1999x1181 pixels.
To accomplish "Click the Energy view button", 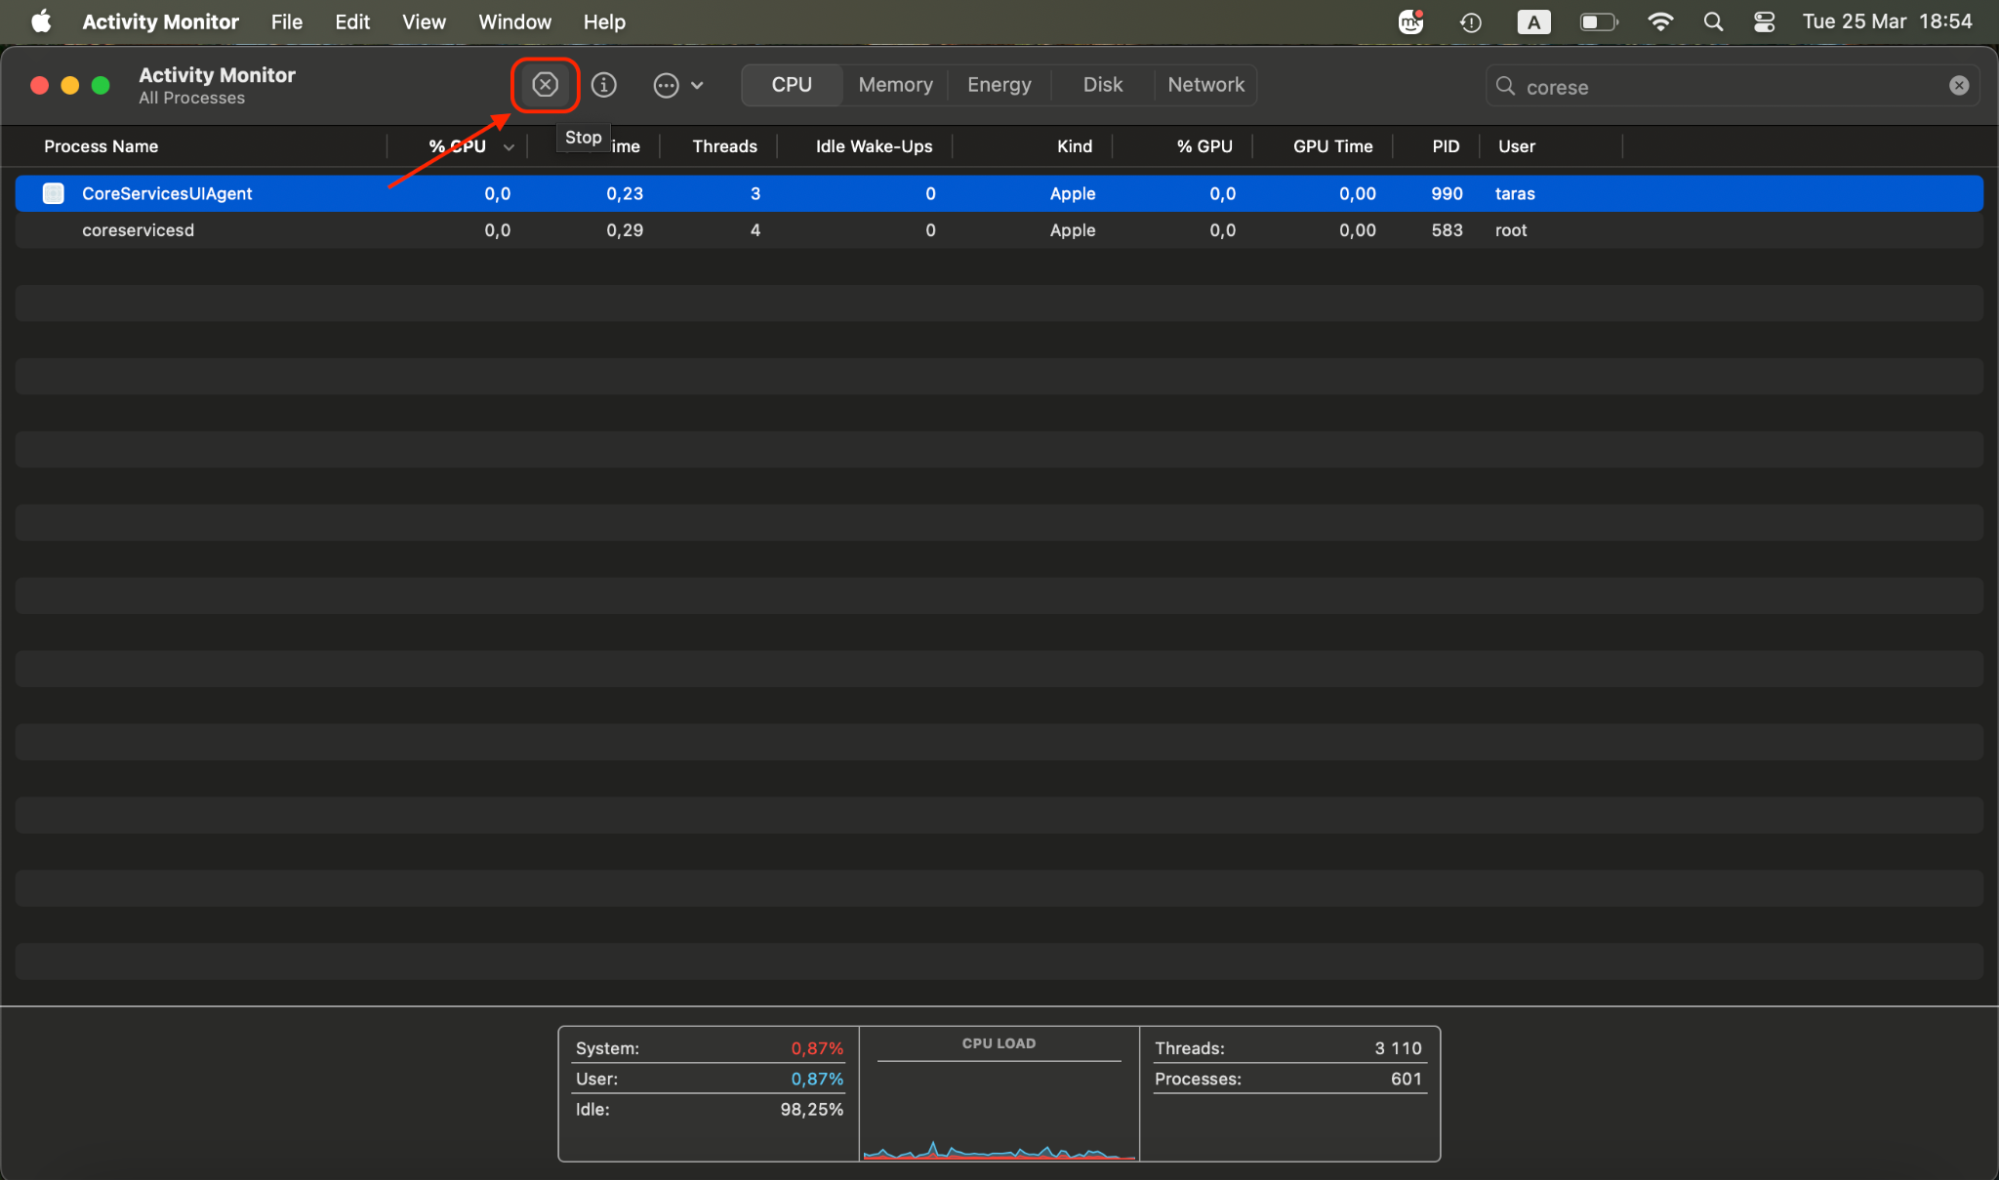I will pyautogui.click(x=998, y=85).
